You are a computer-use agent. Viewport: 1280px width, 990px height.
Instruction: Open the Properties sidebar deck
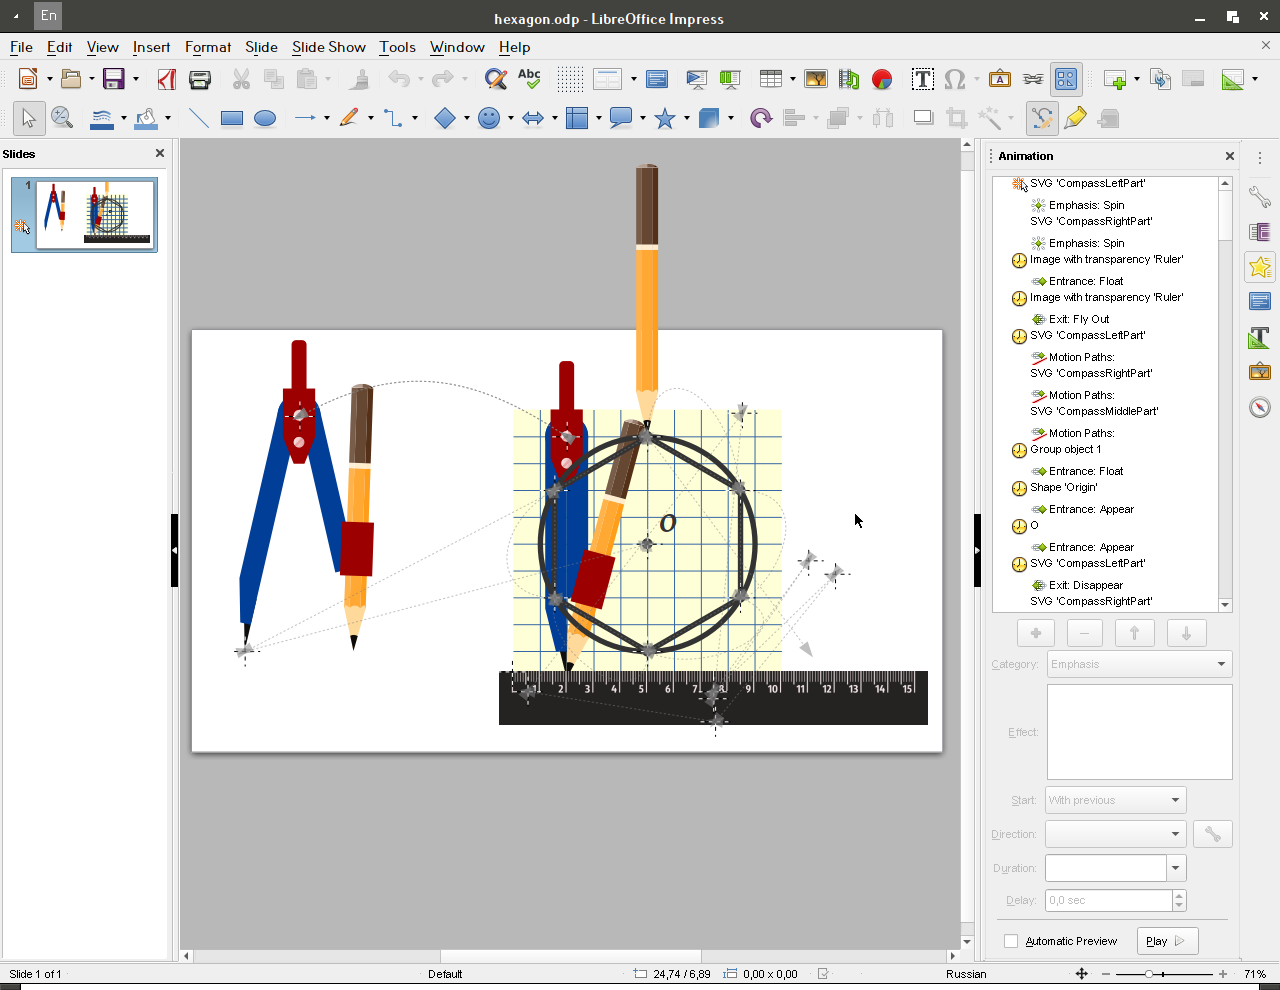click(x=1260, y=197)
